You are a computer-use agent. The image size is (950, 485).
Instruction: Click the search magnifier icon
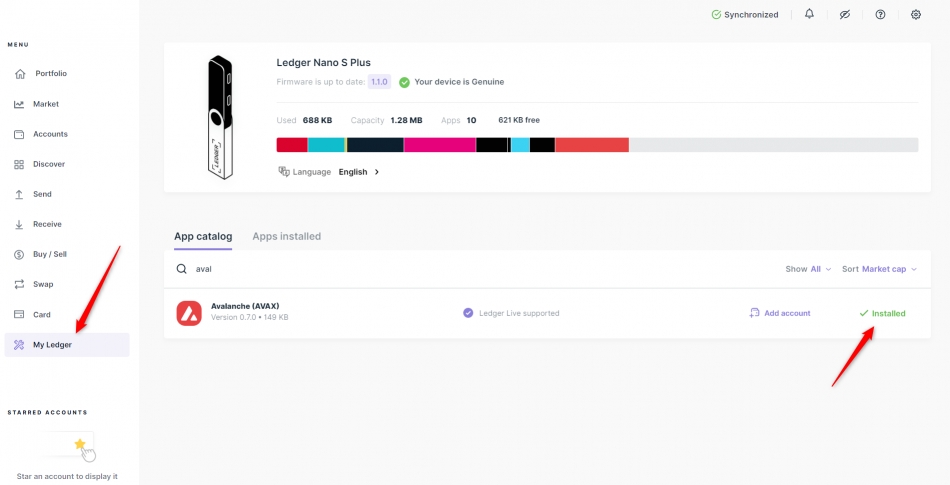(x=181, y=269)
